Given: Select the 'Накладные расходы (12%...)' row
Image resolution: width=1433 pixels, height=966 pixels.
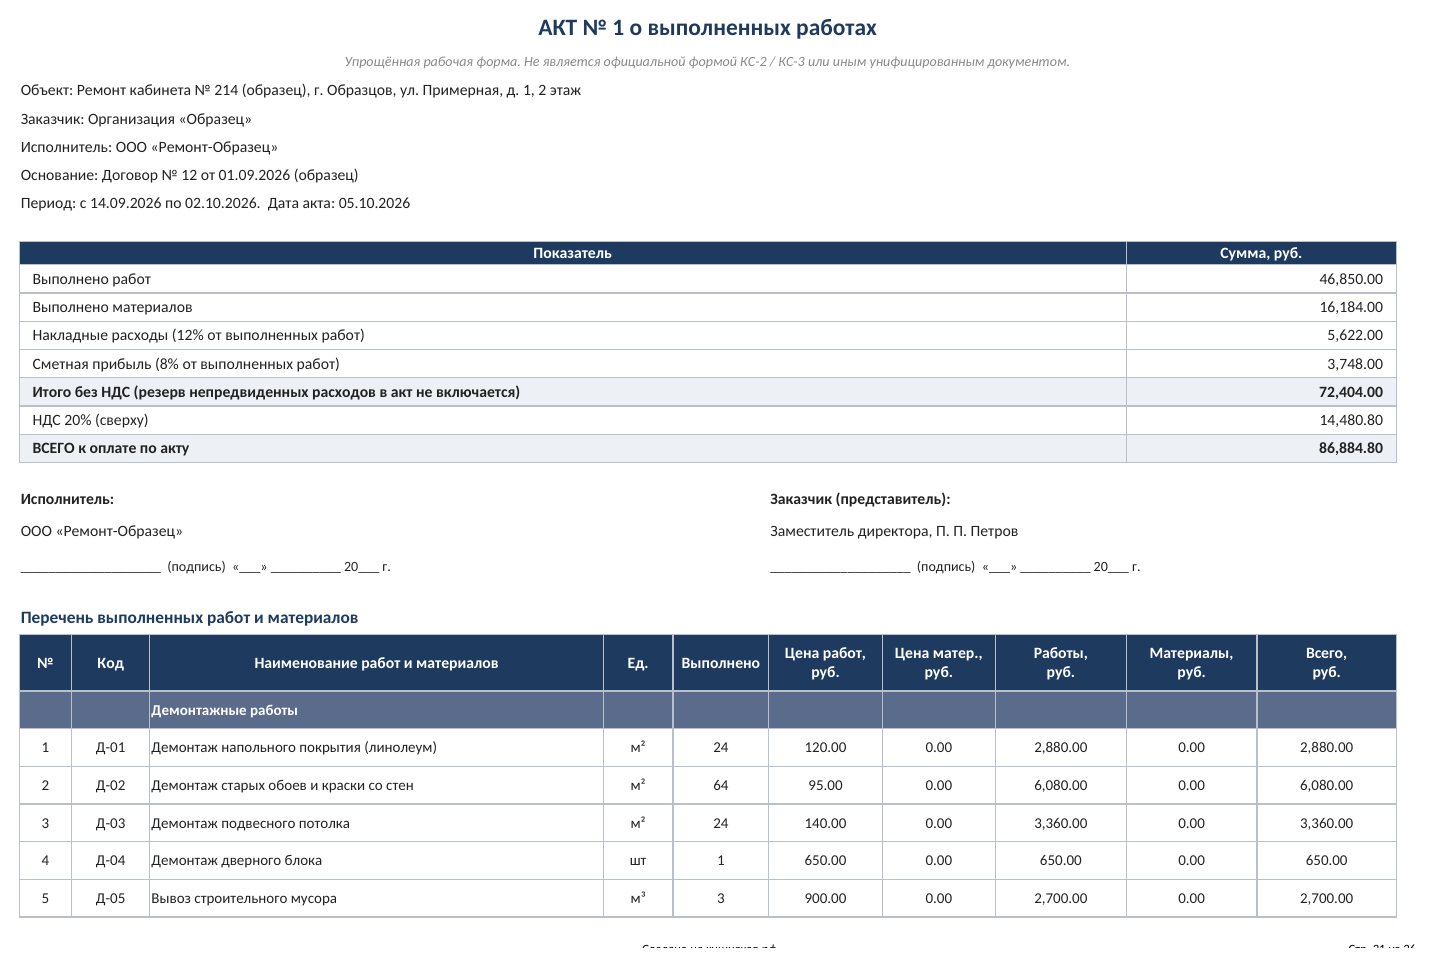Looking at the screenshot, I should pos(707,335).
